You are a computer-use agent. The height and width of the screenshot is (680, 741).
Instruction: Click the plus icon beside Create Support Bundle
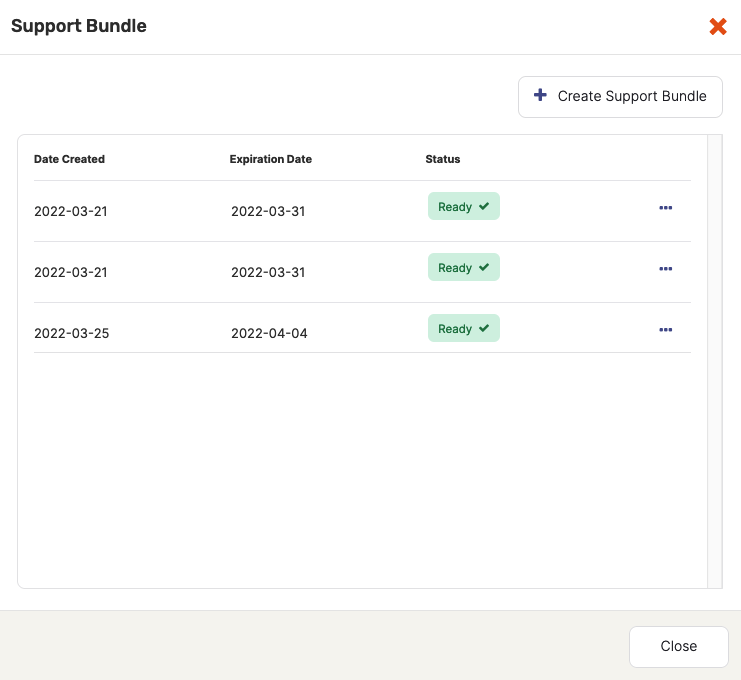(x=540, y=95)
